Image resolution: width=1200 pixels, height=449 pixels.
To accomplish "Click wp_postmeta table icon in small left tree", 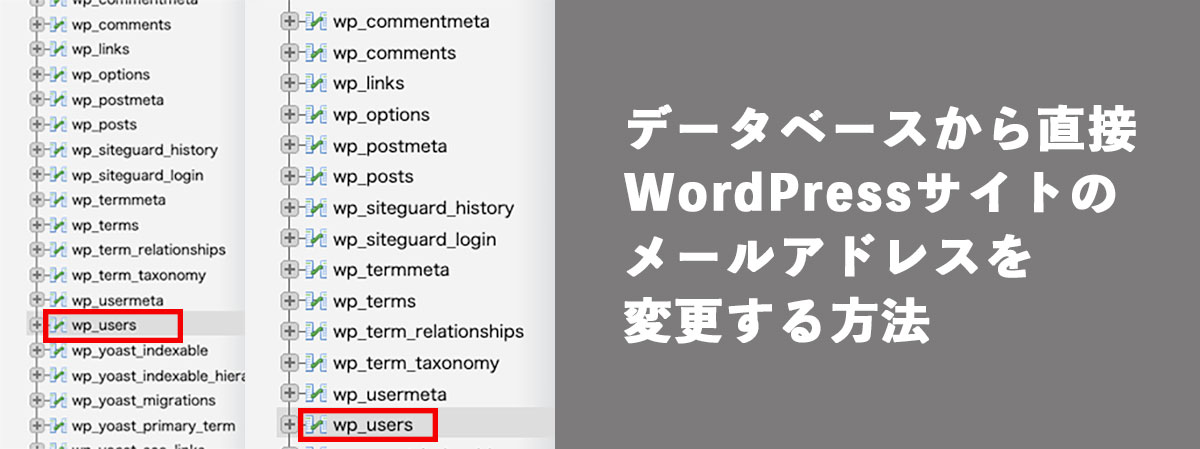I will pos(58,99).
